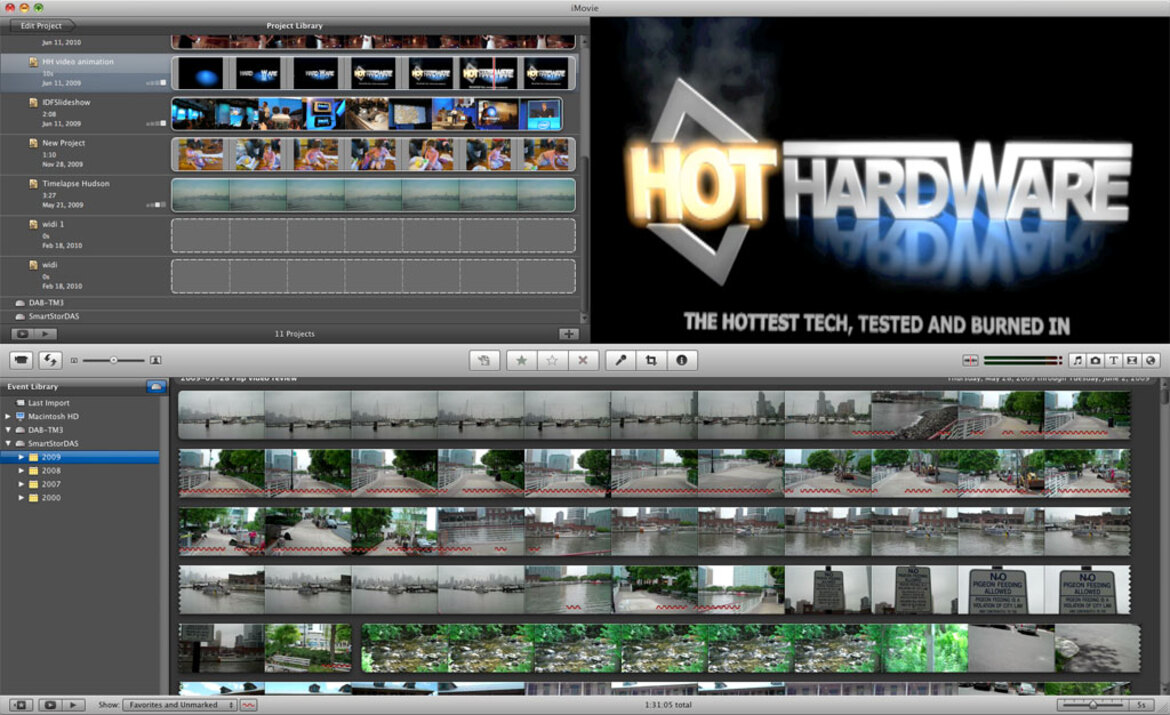Select the 2008 folder label
Screen dimensions: 1170x715
pyautogui.click(x=51, y=471)
